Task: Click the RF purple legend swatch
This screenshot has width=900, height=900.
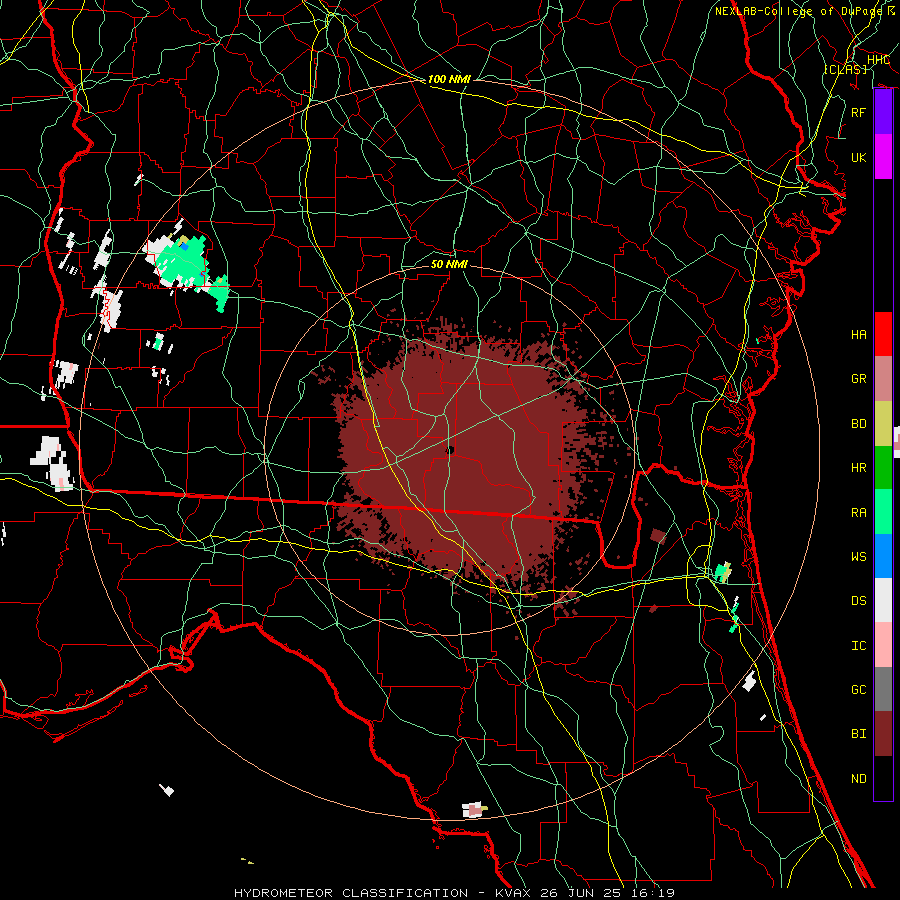Action: (x=883, y=112)
